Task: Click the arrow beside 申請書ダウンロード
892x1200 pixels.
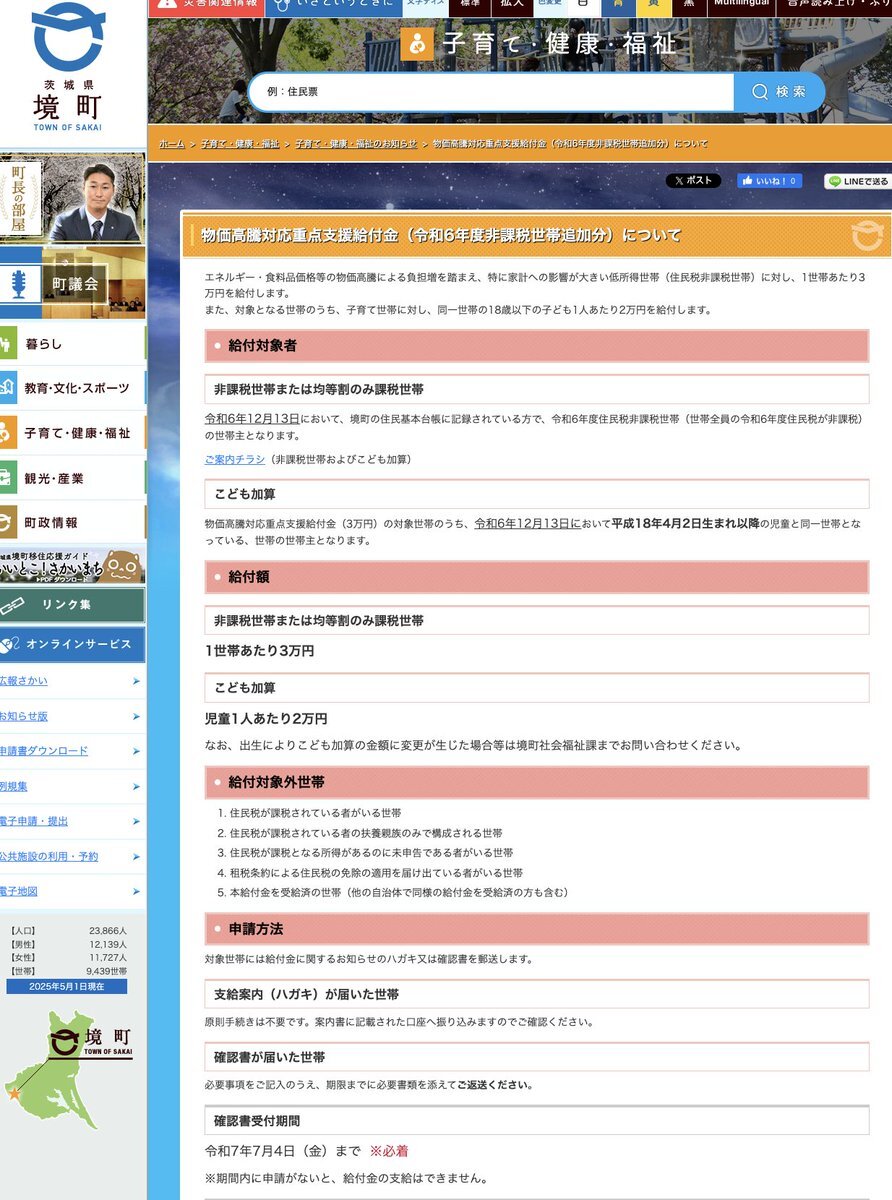Action: (x=136, y=751)
